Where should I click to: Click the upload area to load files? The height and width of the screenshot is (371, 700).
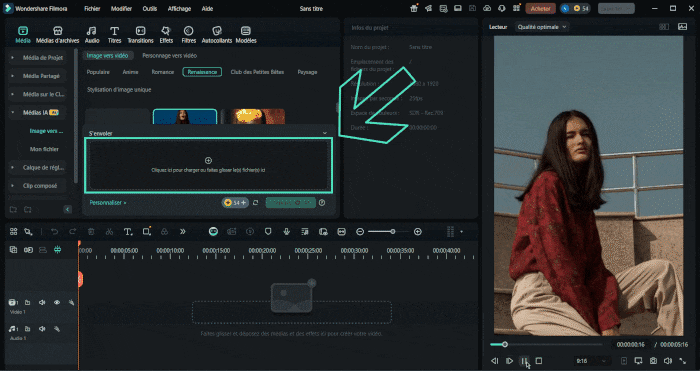click(x=208, y=165)
